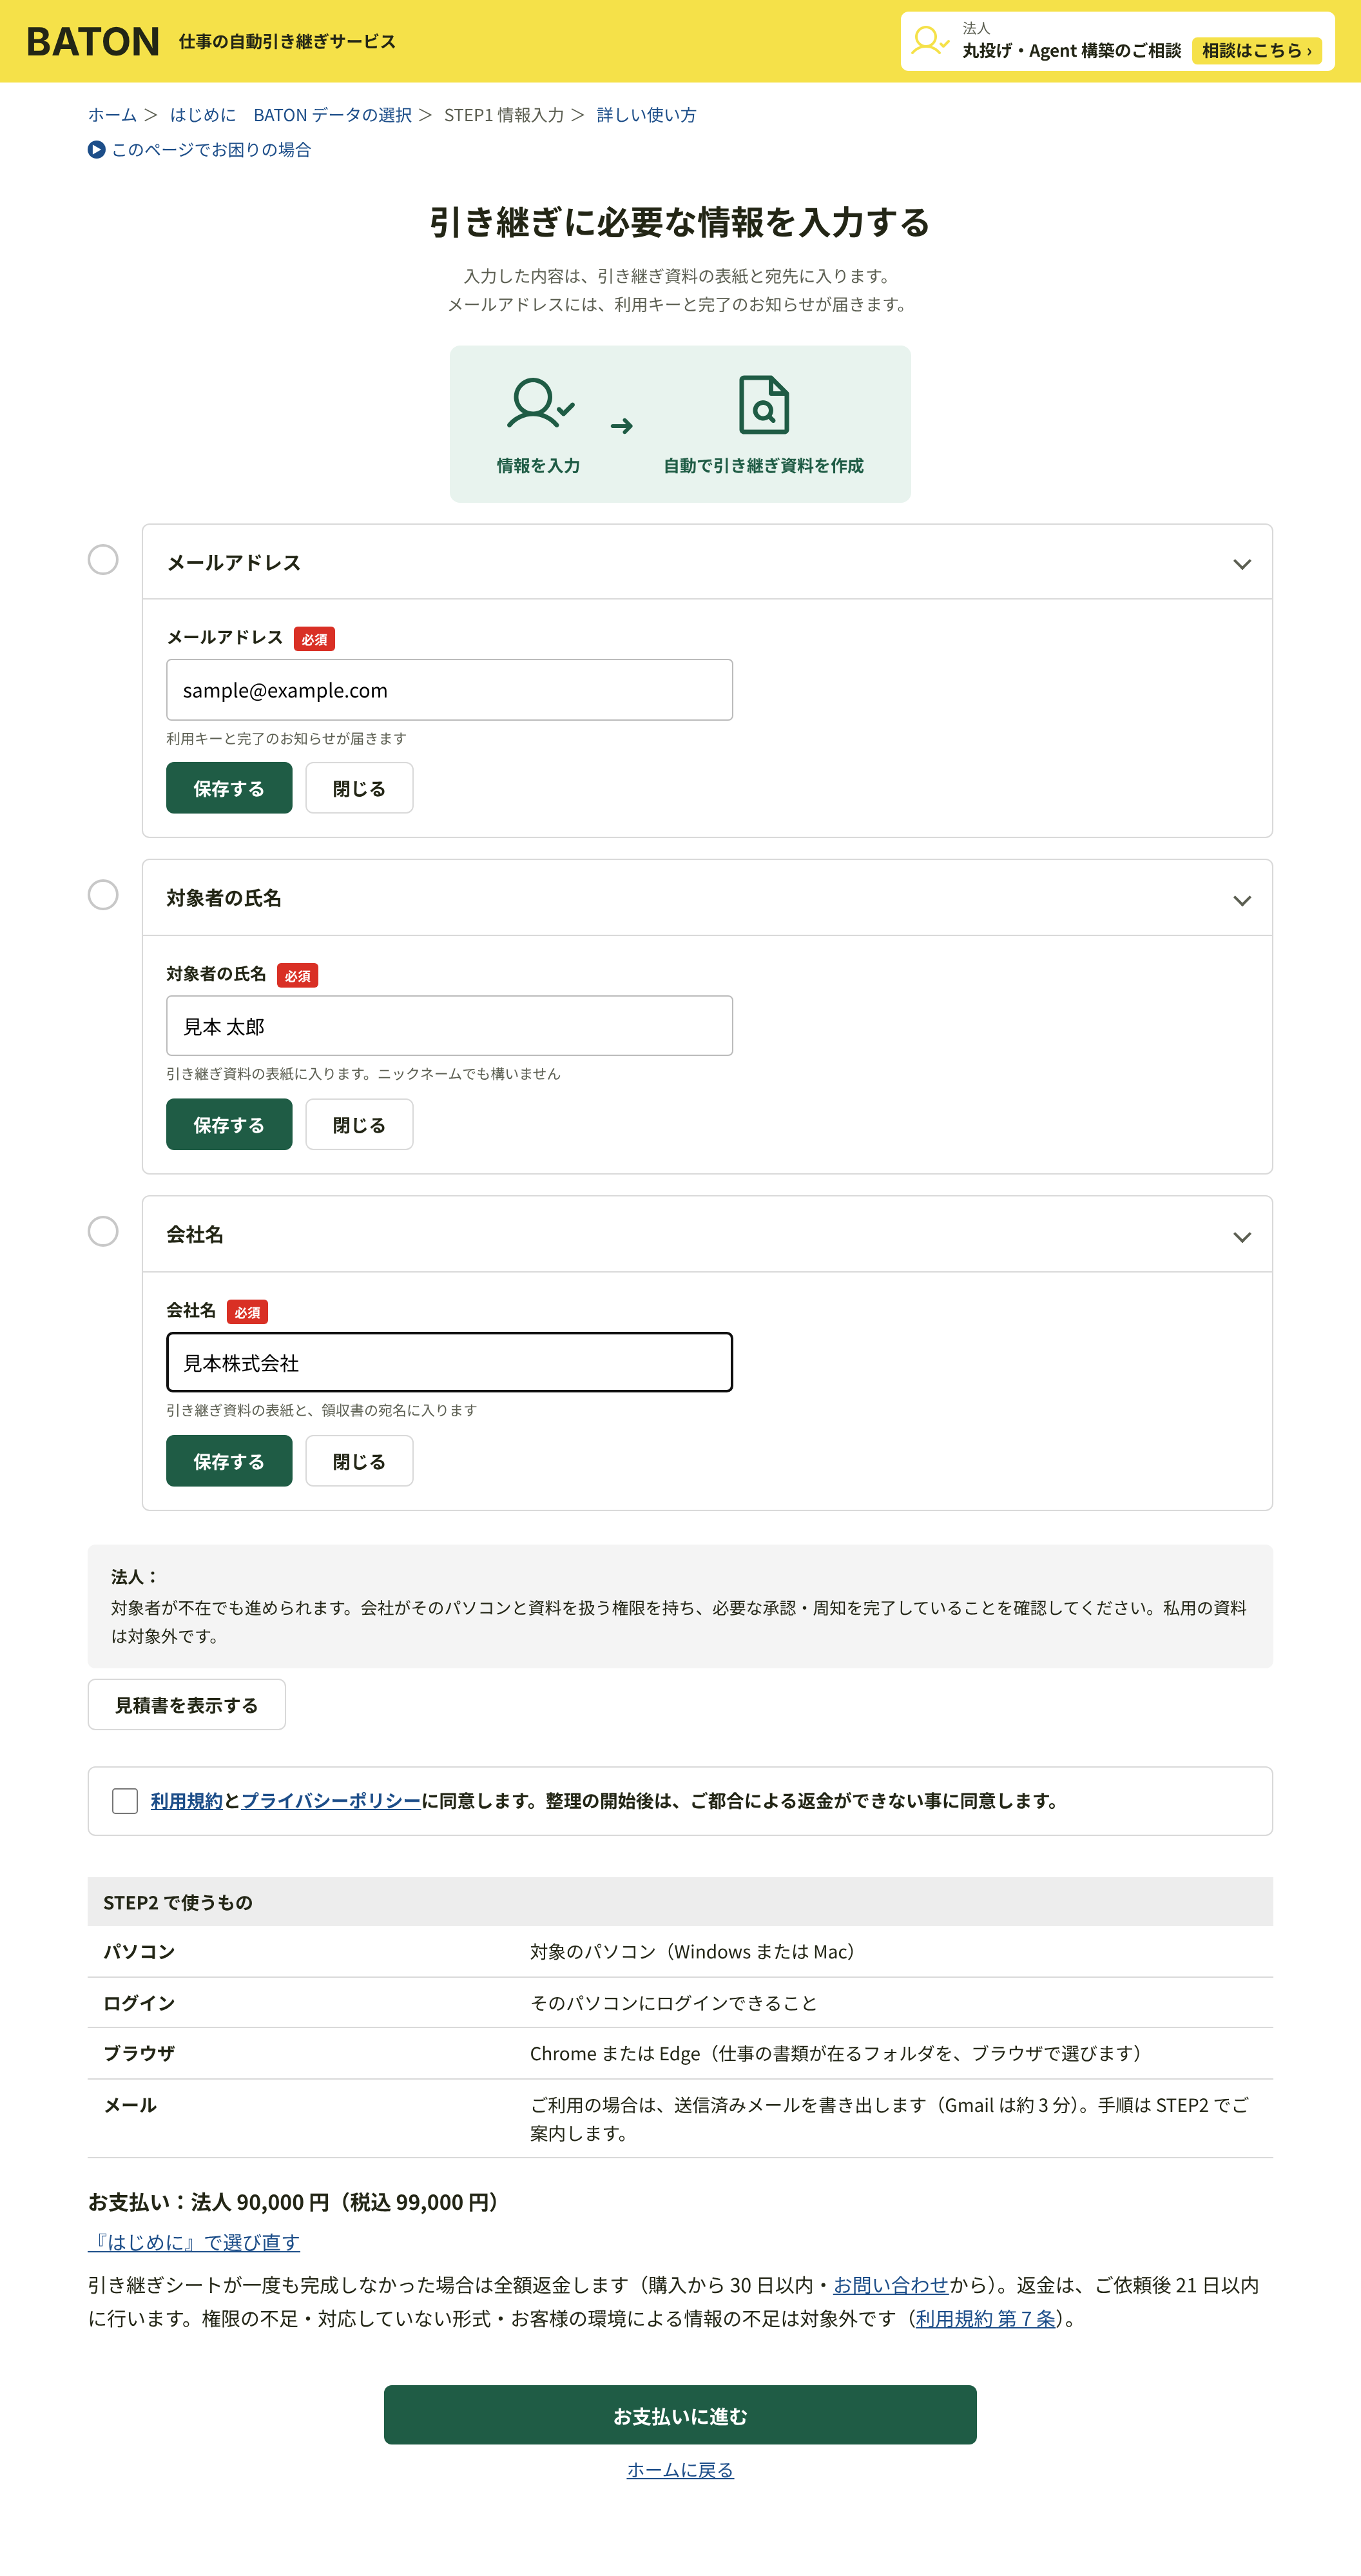The width and height of the screenshot is (1361, 2576).
Task: Click the document search icon for 自動で引き継ぎ資料を作成
Action: (x=764, y=404)
